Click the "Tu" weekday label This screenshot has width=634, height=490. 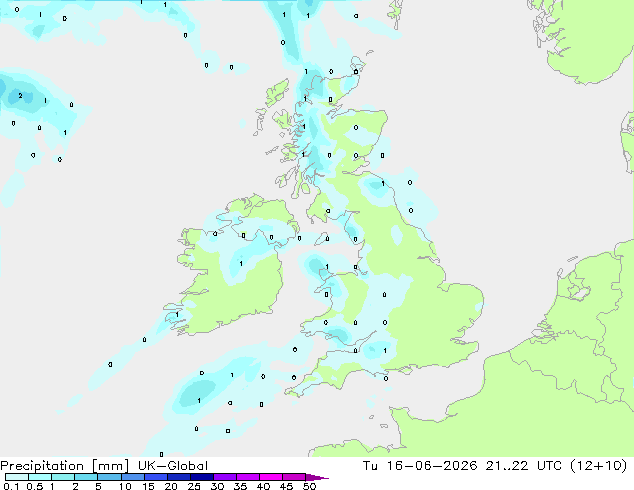(370, 466)
